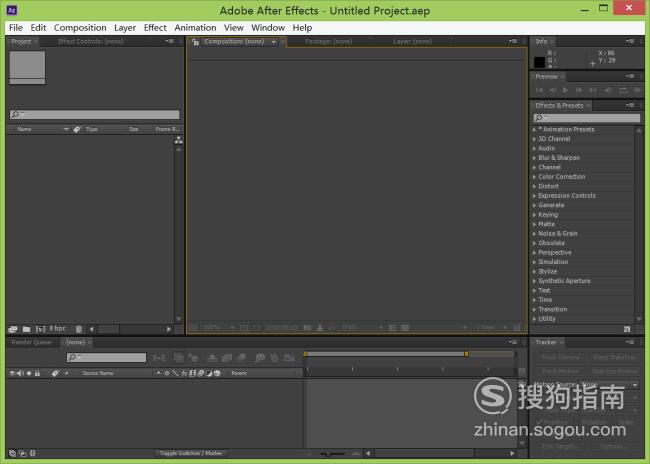
Task: Switch to the Render Queue tab
Action: click(x=31, y=342)
